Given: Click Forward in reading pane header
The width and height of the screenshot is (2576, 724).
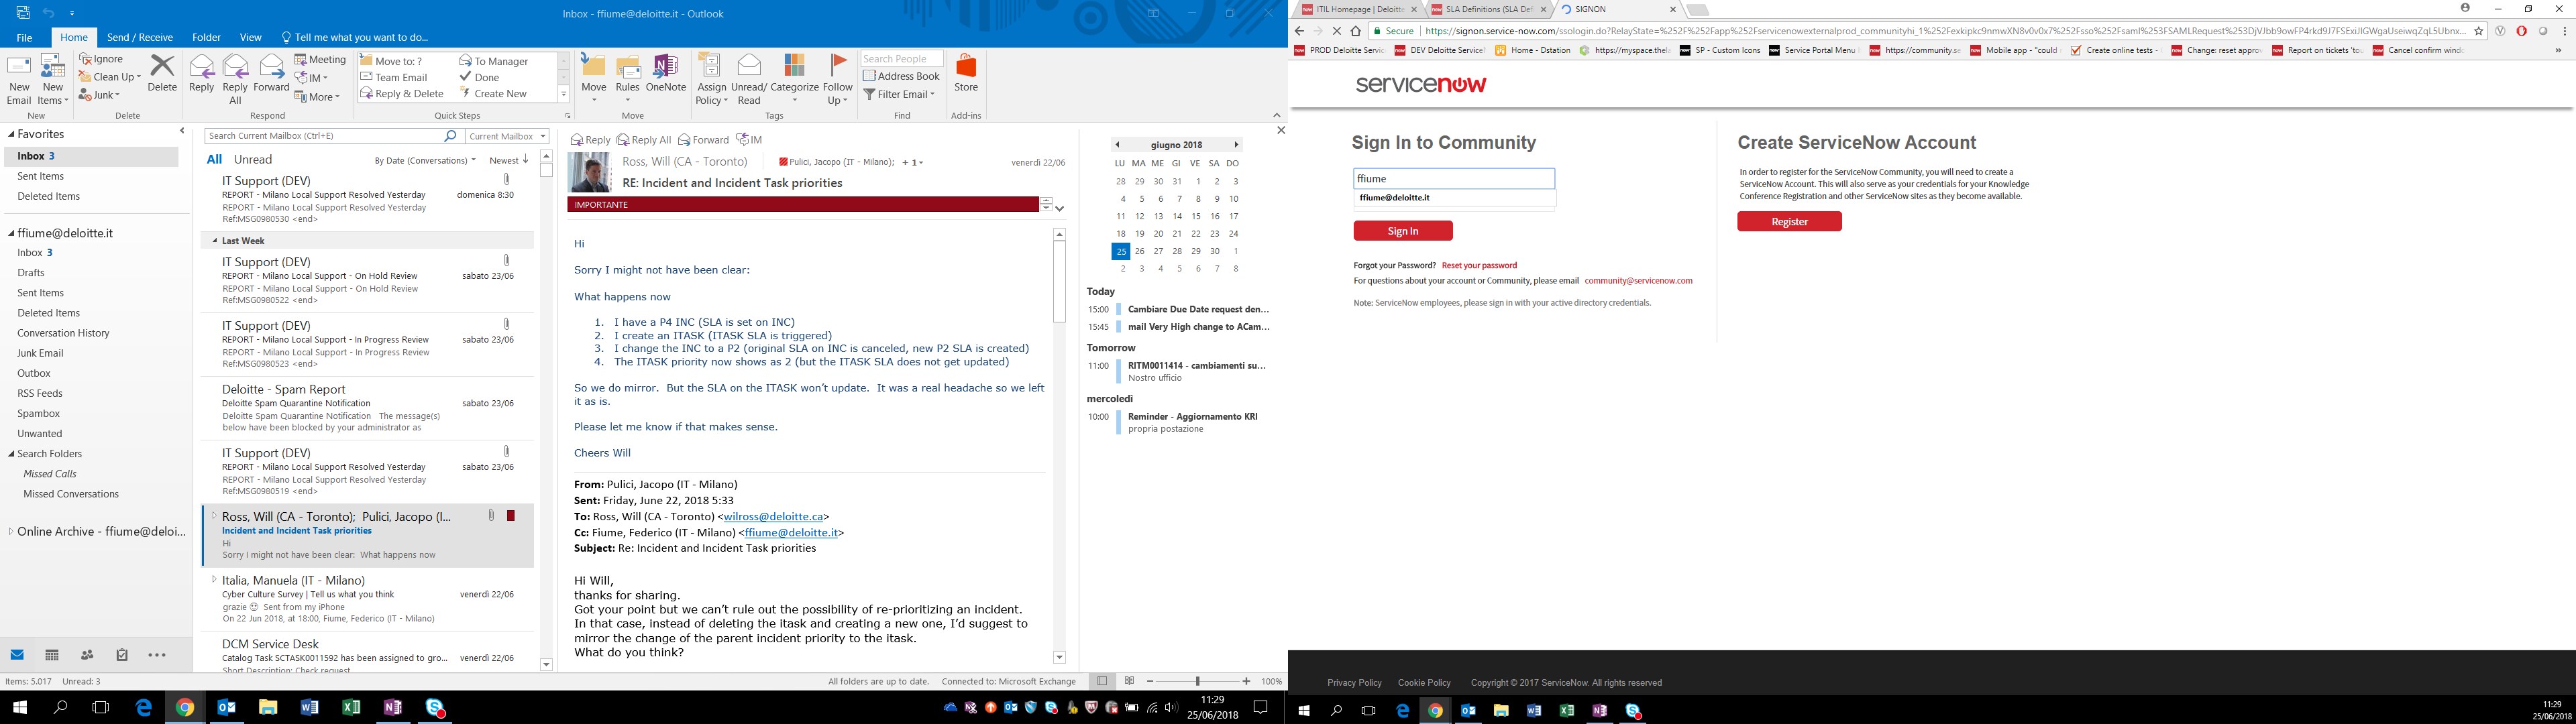Looking at the screenshot, I should coord(703,140).
